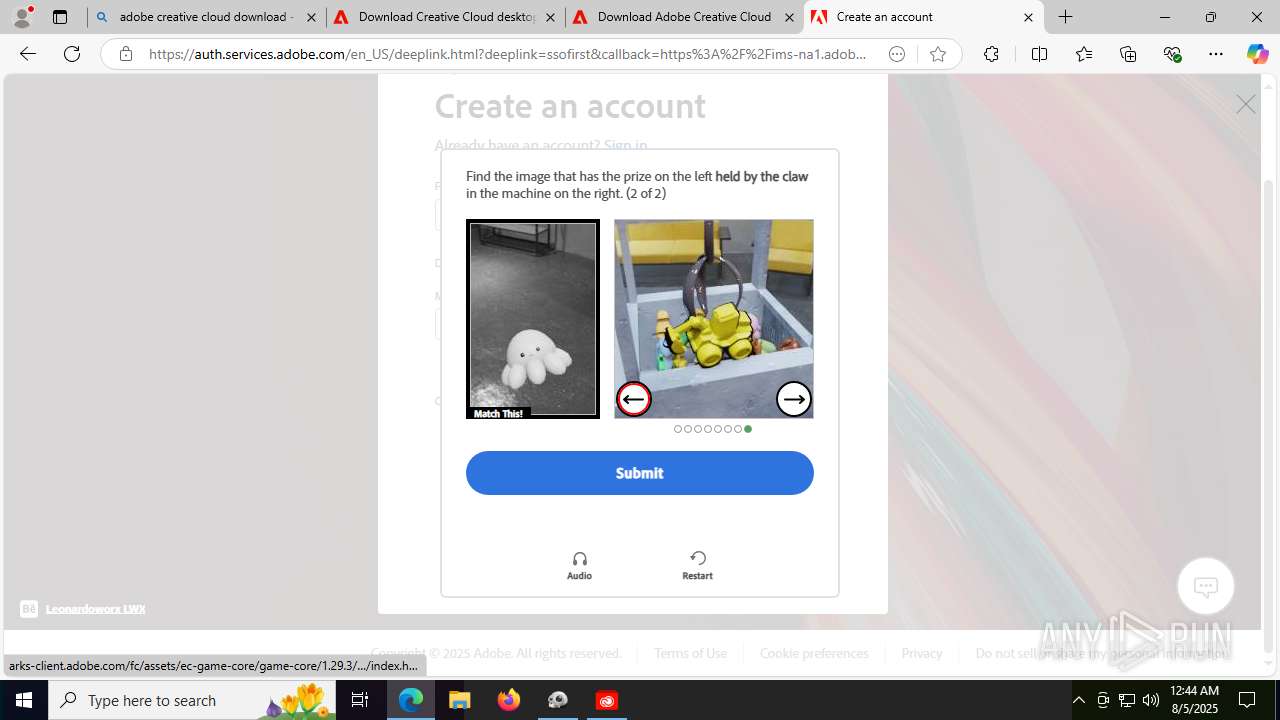The image size is (1280, 720).
Task: Open the Collections panel
Action: click(x=1128, y=54)
